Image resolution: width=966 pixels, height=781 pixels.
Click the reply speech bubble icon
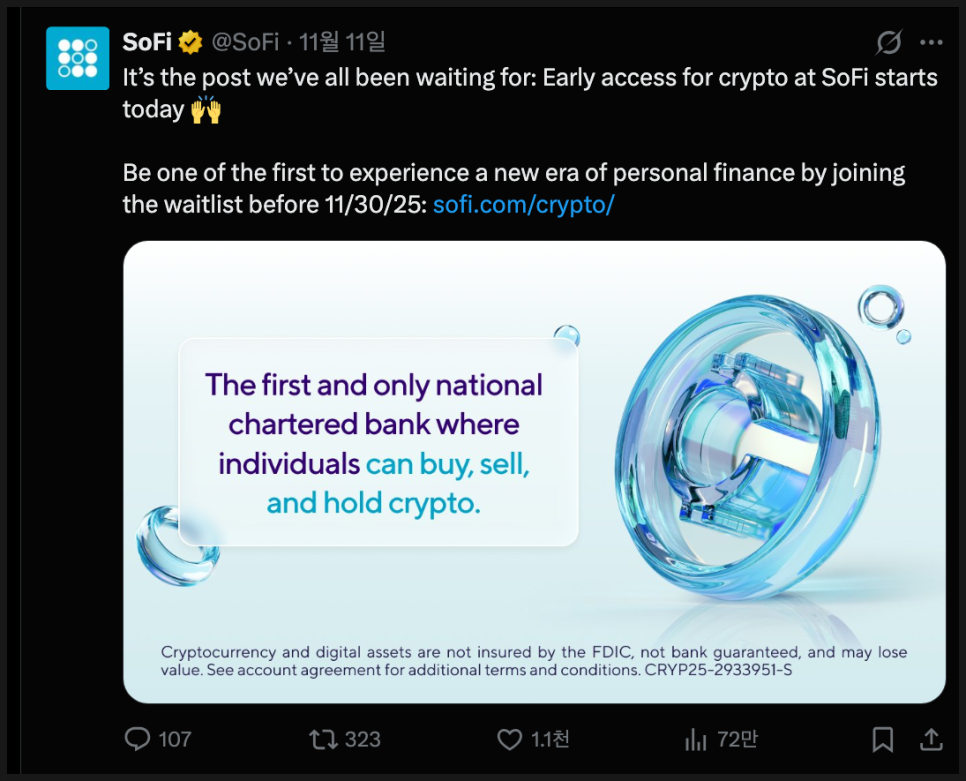tap(137, 739)
